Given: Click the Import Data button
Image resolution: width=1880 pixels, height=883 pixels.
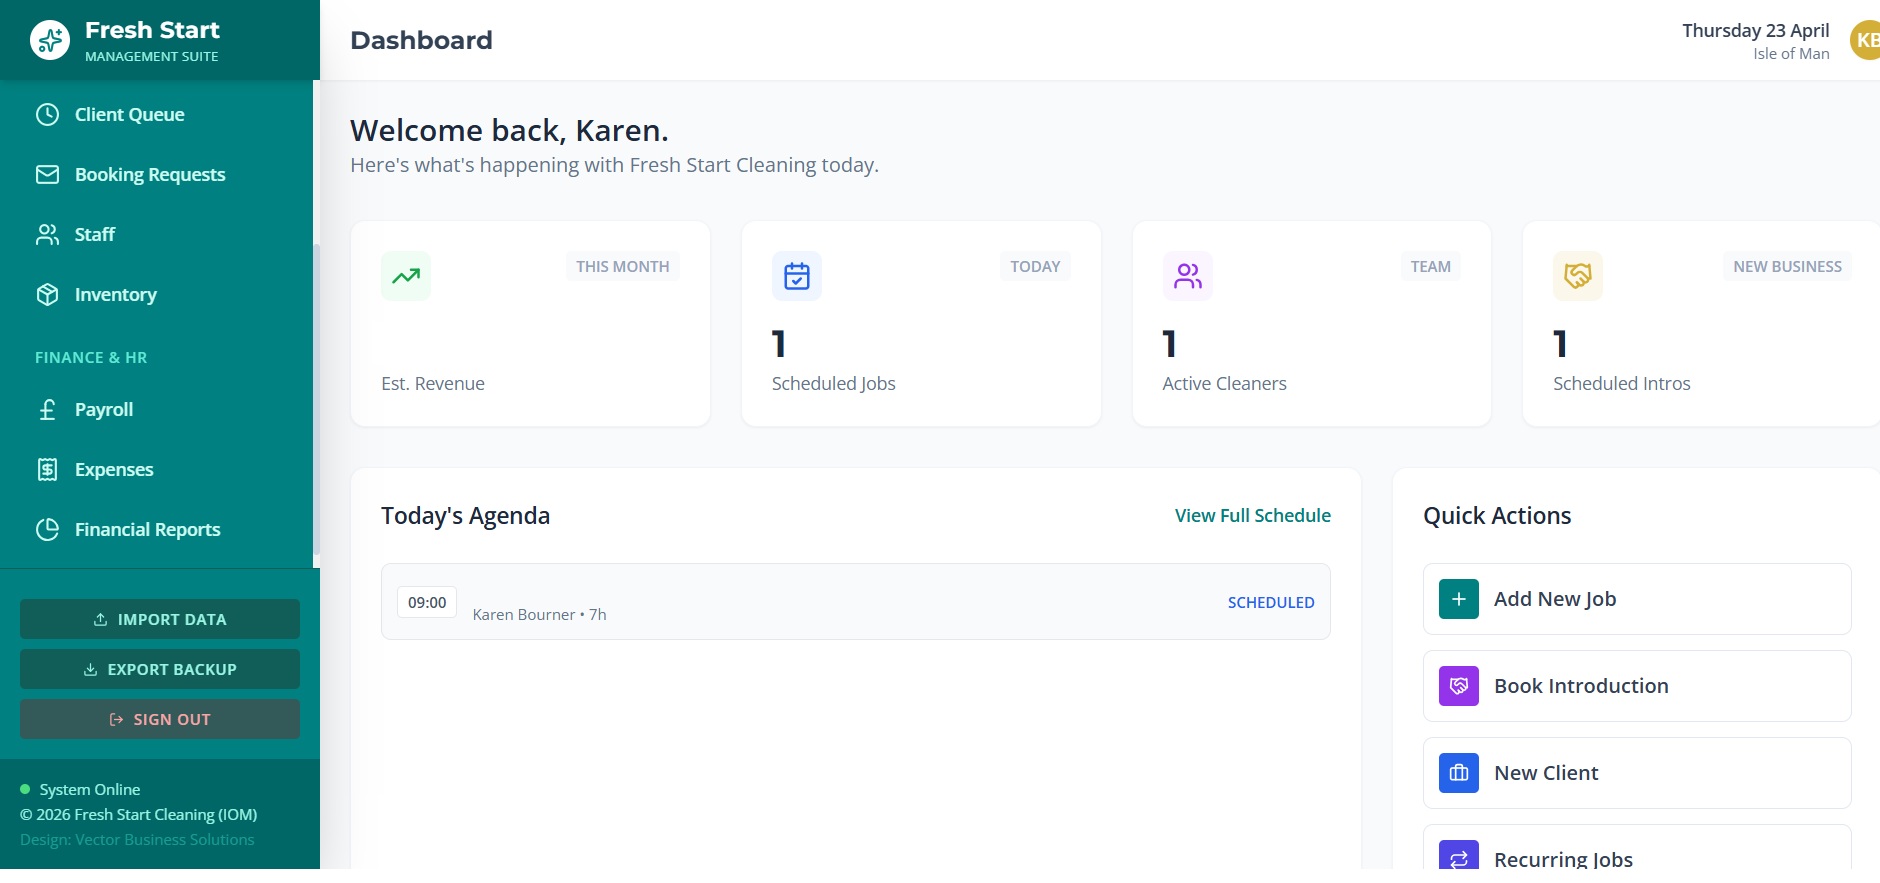Looking at the screenshot, I should point(160,619).
